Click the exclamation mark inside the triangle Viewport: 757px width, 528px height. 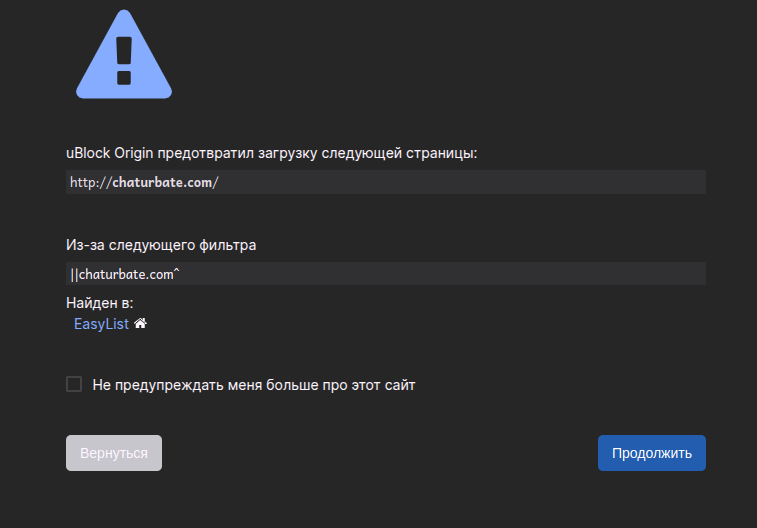[x=124, y=61]
